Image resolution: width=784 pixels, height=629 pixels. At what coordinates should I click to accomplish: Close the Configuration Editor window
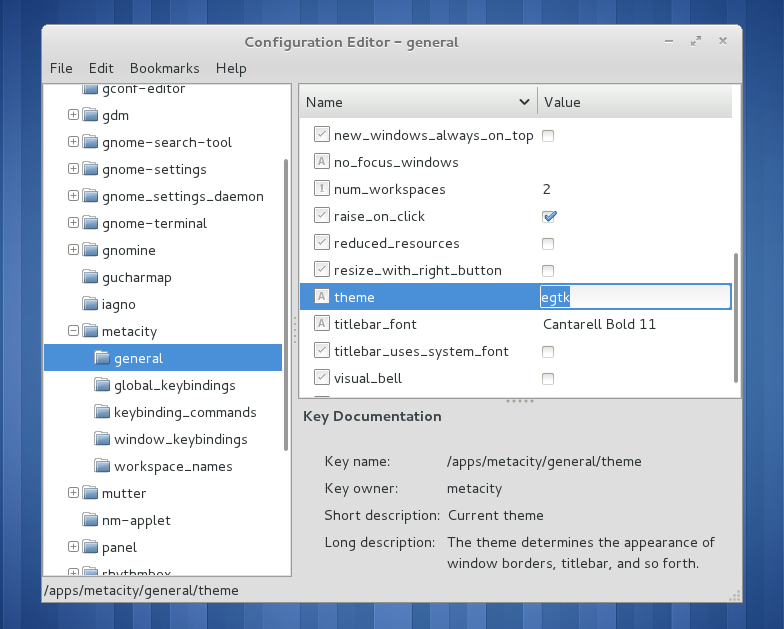pos(722,41)
